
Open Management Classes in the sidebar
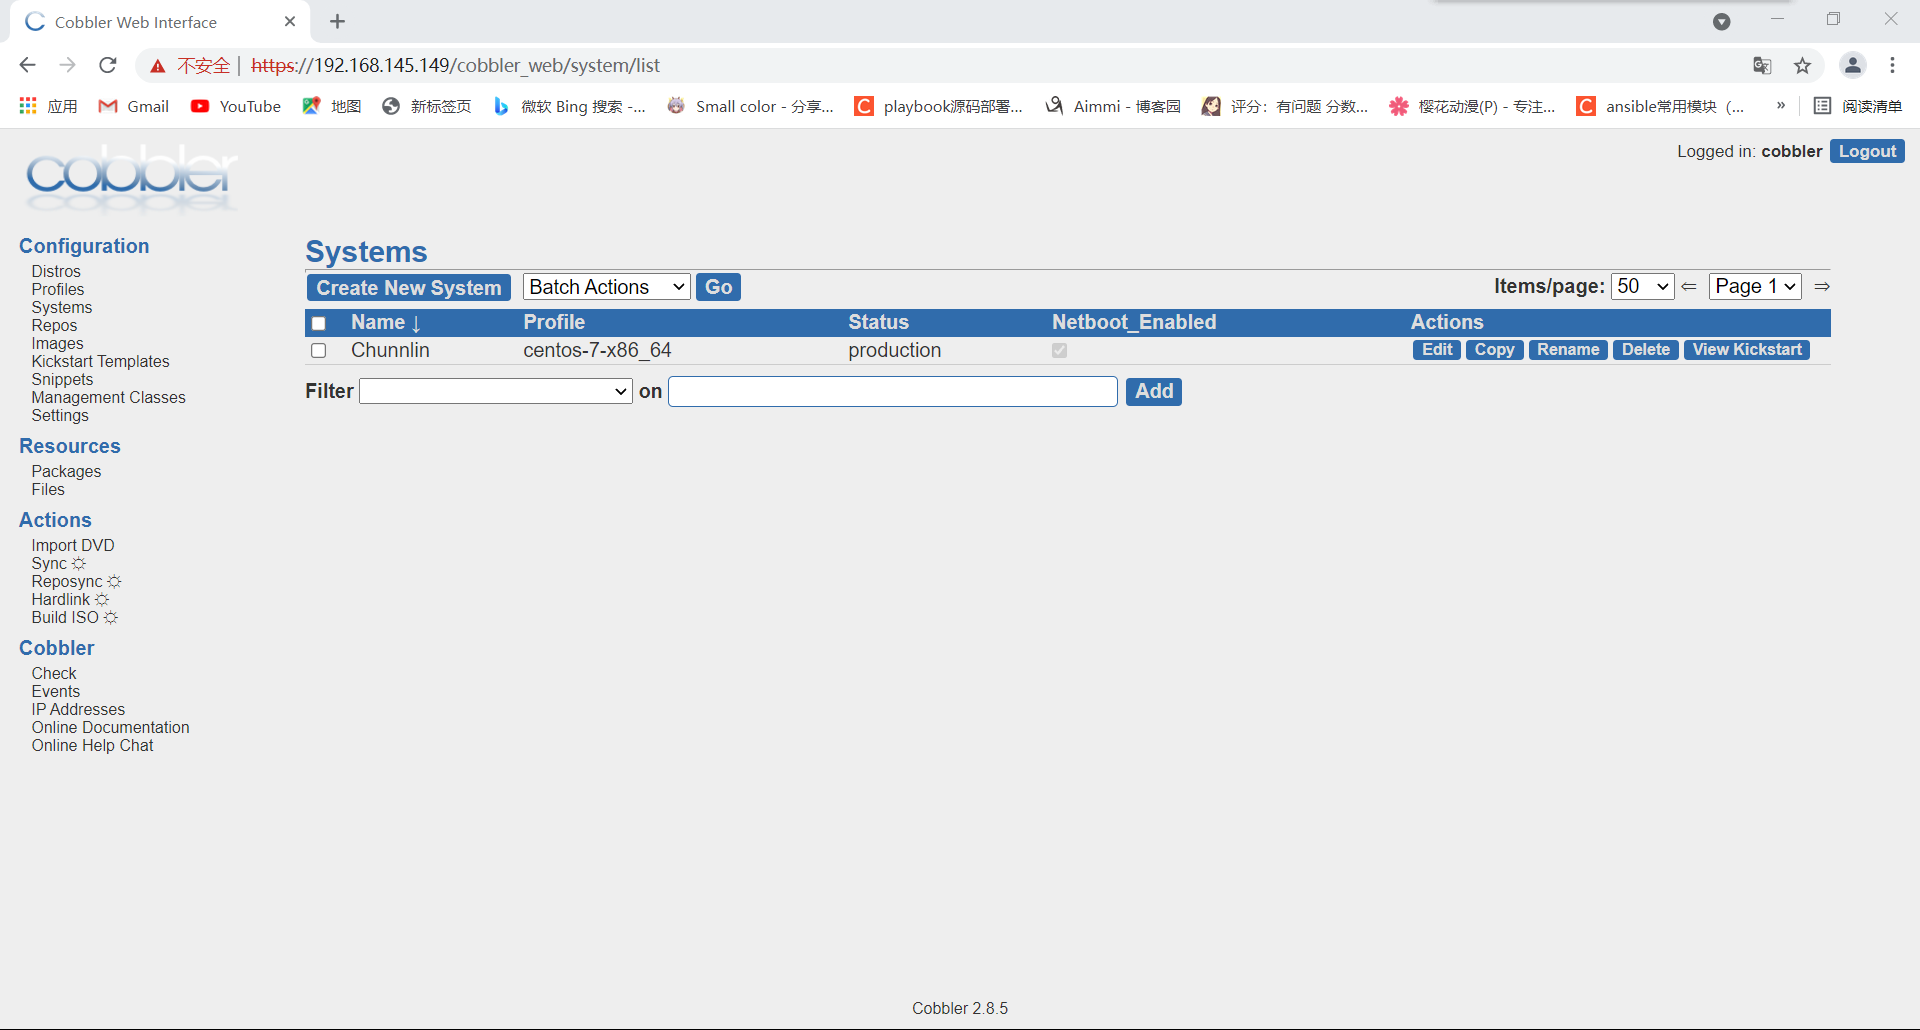(108, 397)
